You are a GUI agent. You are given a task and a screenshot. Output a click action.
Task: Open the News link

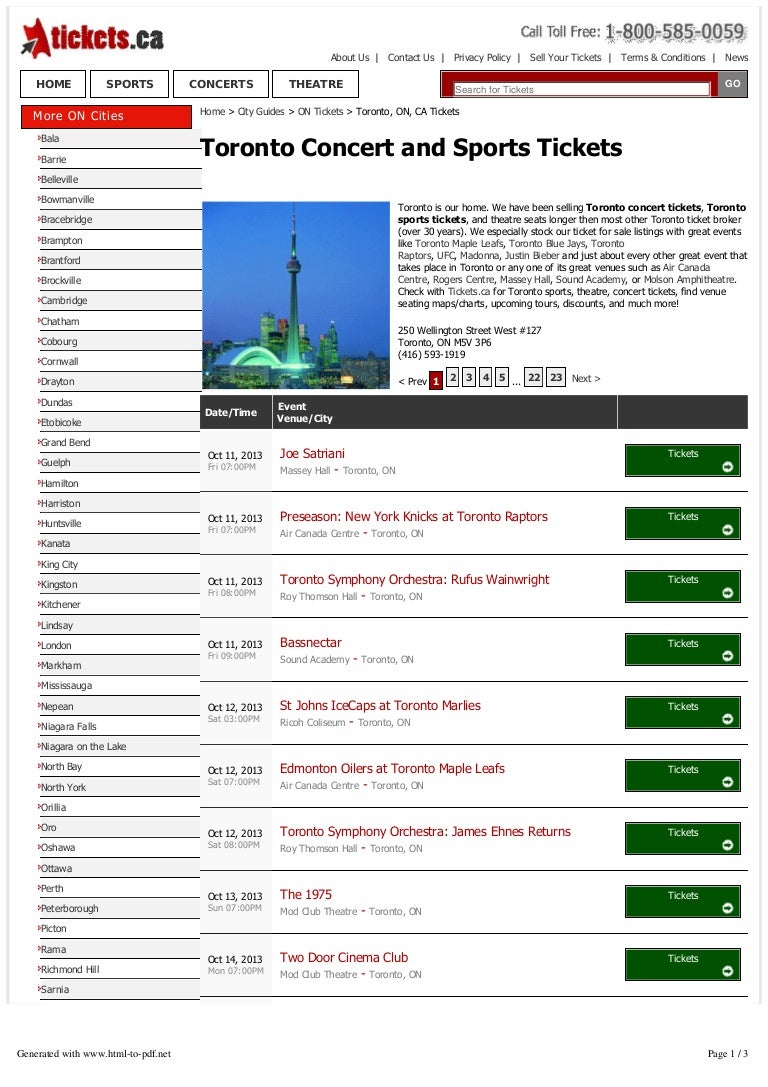(x=736, y=58)
